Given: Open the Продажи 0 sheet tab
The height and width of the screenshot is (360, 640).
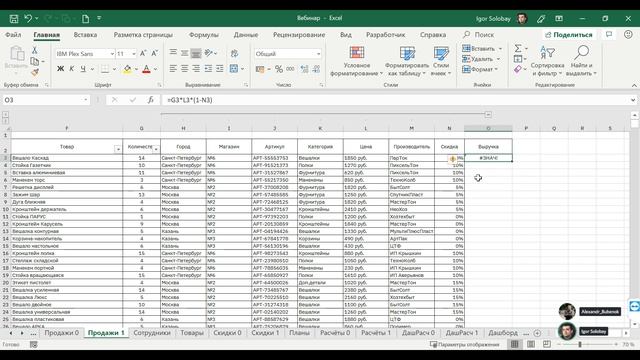Looking at the screenshot, I should click(61, 333).
